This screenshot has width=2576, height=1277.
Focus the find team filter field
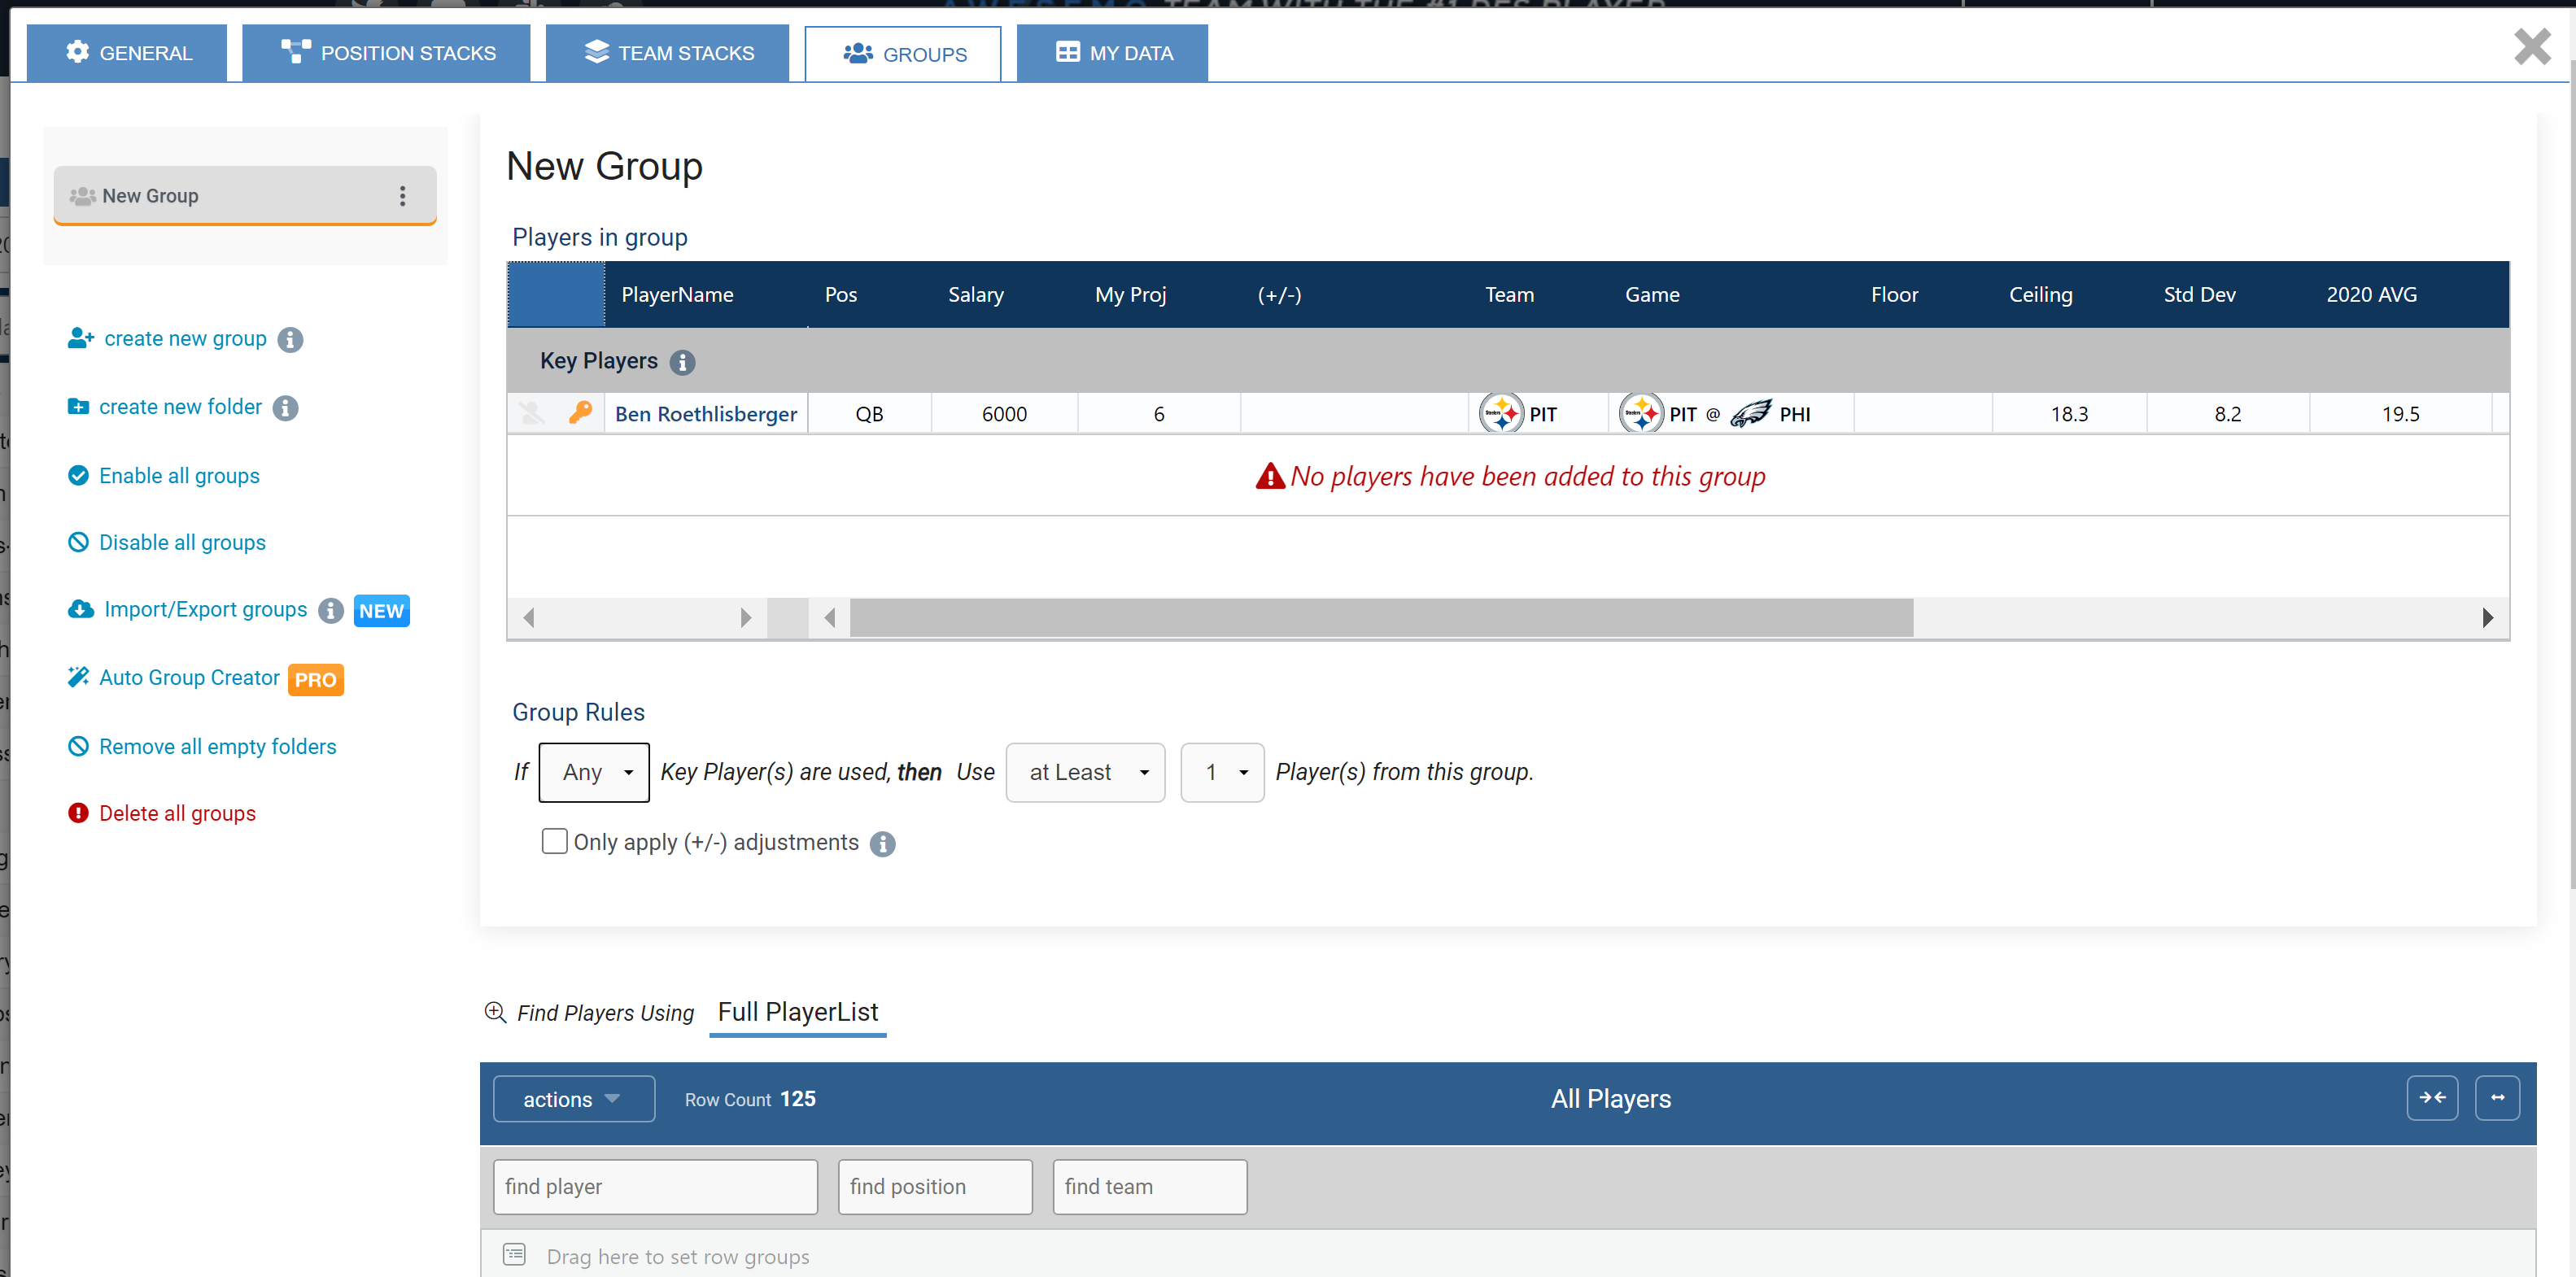1150,1187
